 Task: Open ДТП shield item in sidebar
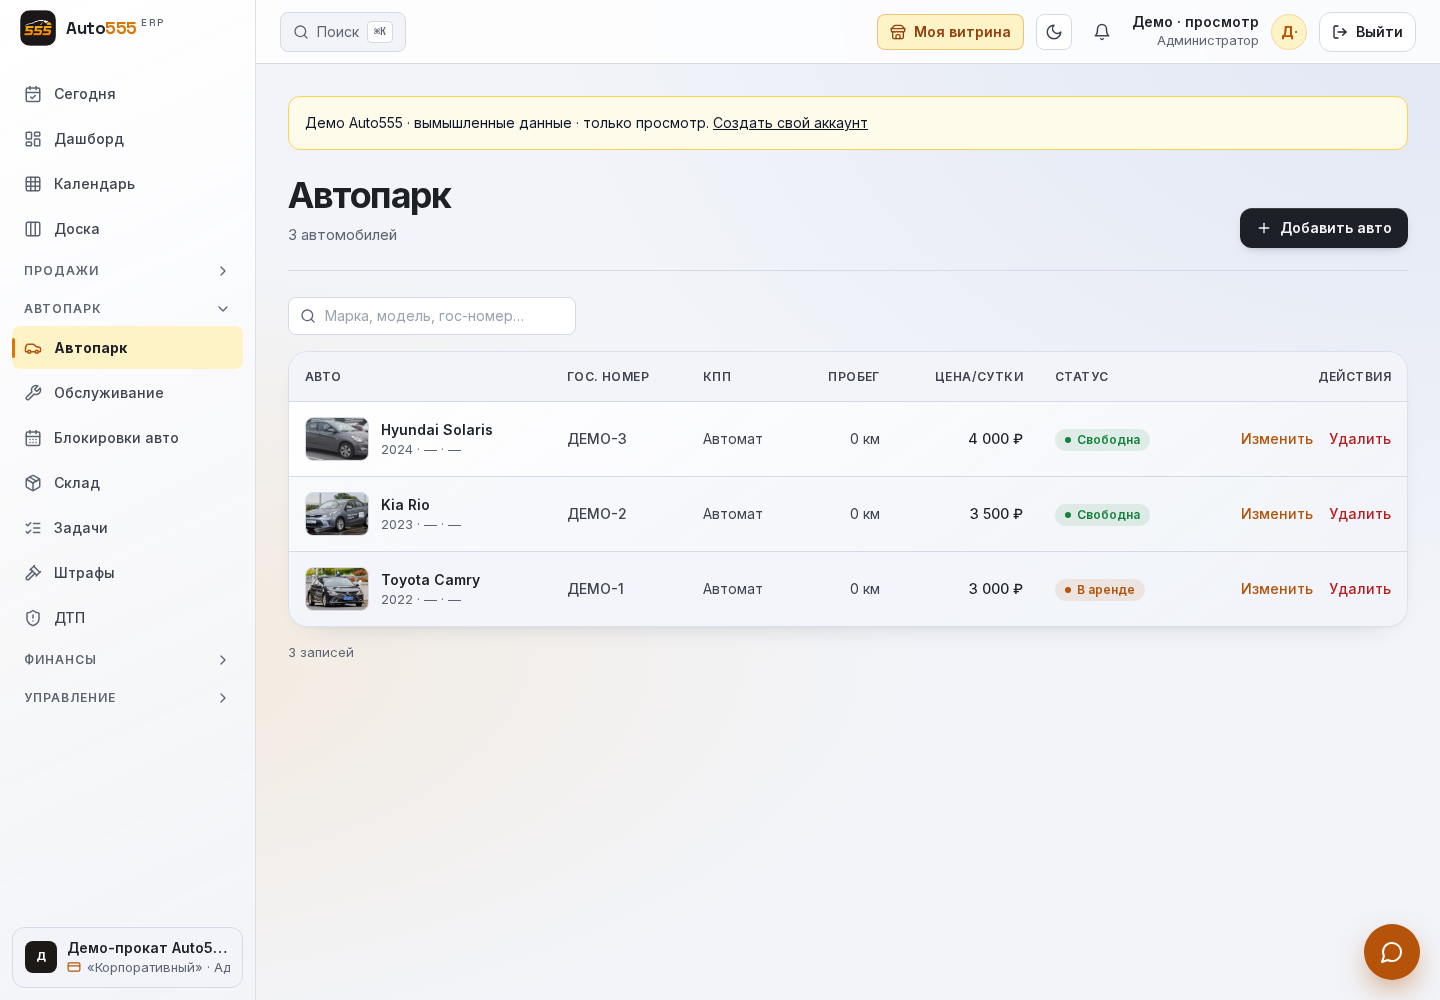click(127, 618)
